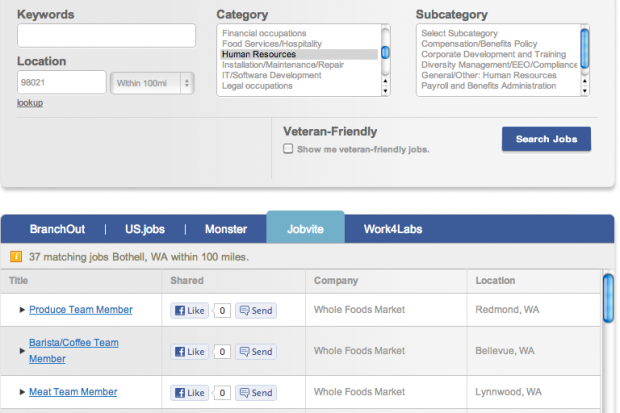Click the Subcategory list up scroll arrow
The width and height of the screenshot is (620, 413).
pyautogui.click(x=584, y=81)
